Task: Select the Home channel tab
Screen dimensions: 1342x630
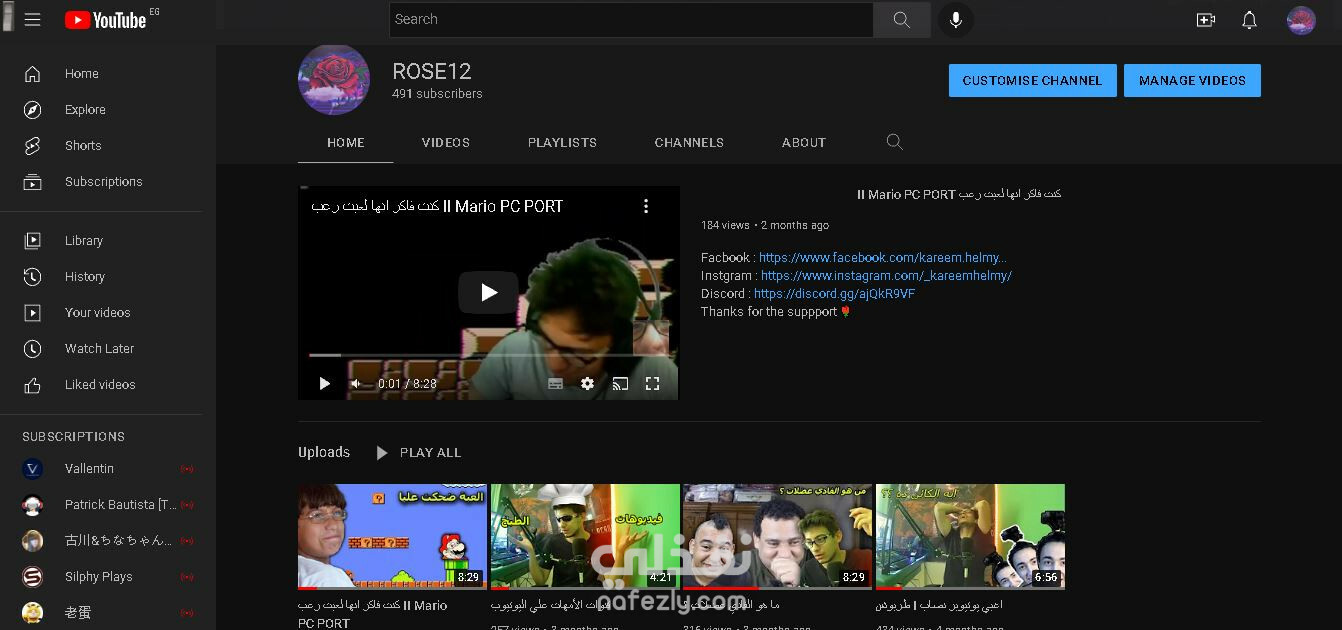Action: click(x=346, y=143)
